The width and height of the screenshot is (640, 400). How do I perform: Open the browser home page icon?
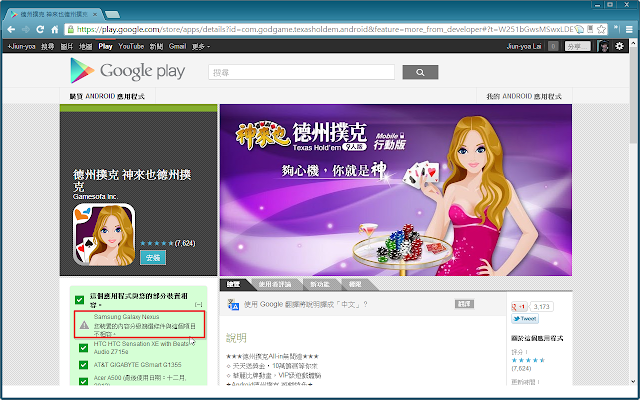click(x=55, y=29)
